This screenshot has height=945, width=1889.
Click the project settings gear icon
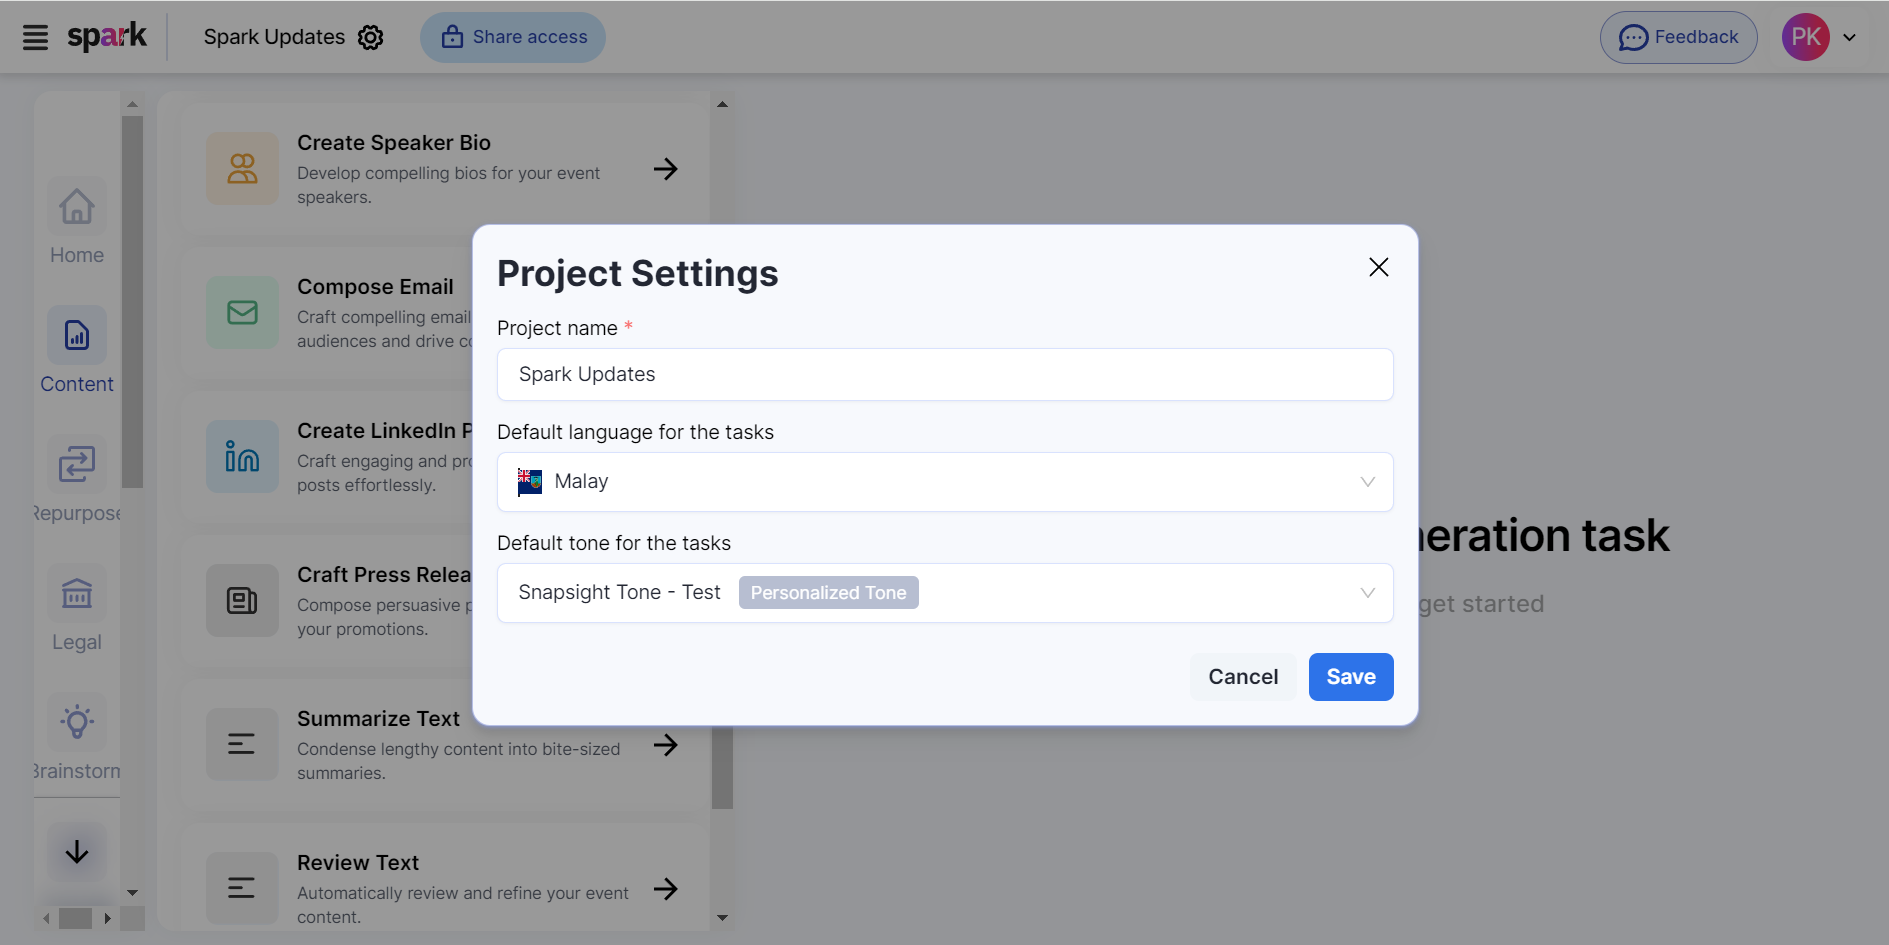tap(371, 38)
